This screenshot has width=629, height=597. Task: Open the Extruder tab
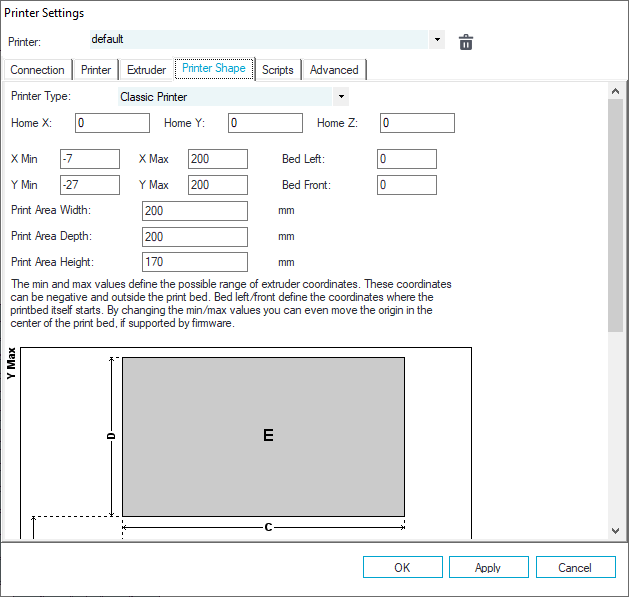click(x=146, y=70)
